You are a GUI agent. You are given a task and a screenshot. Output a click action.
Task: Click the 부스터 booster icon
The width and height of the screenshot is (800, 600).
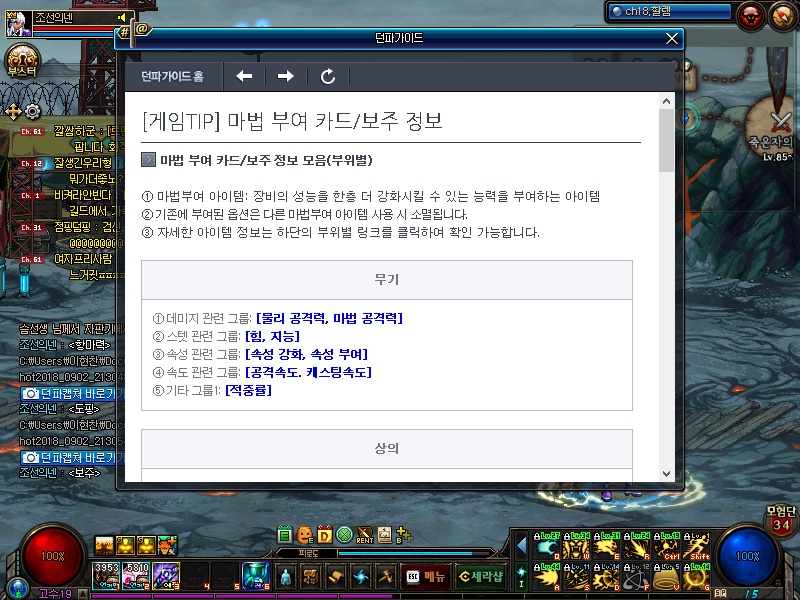[21, 59]
